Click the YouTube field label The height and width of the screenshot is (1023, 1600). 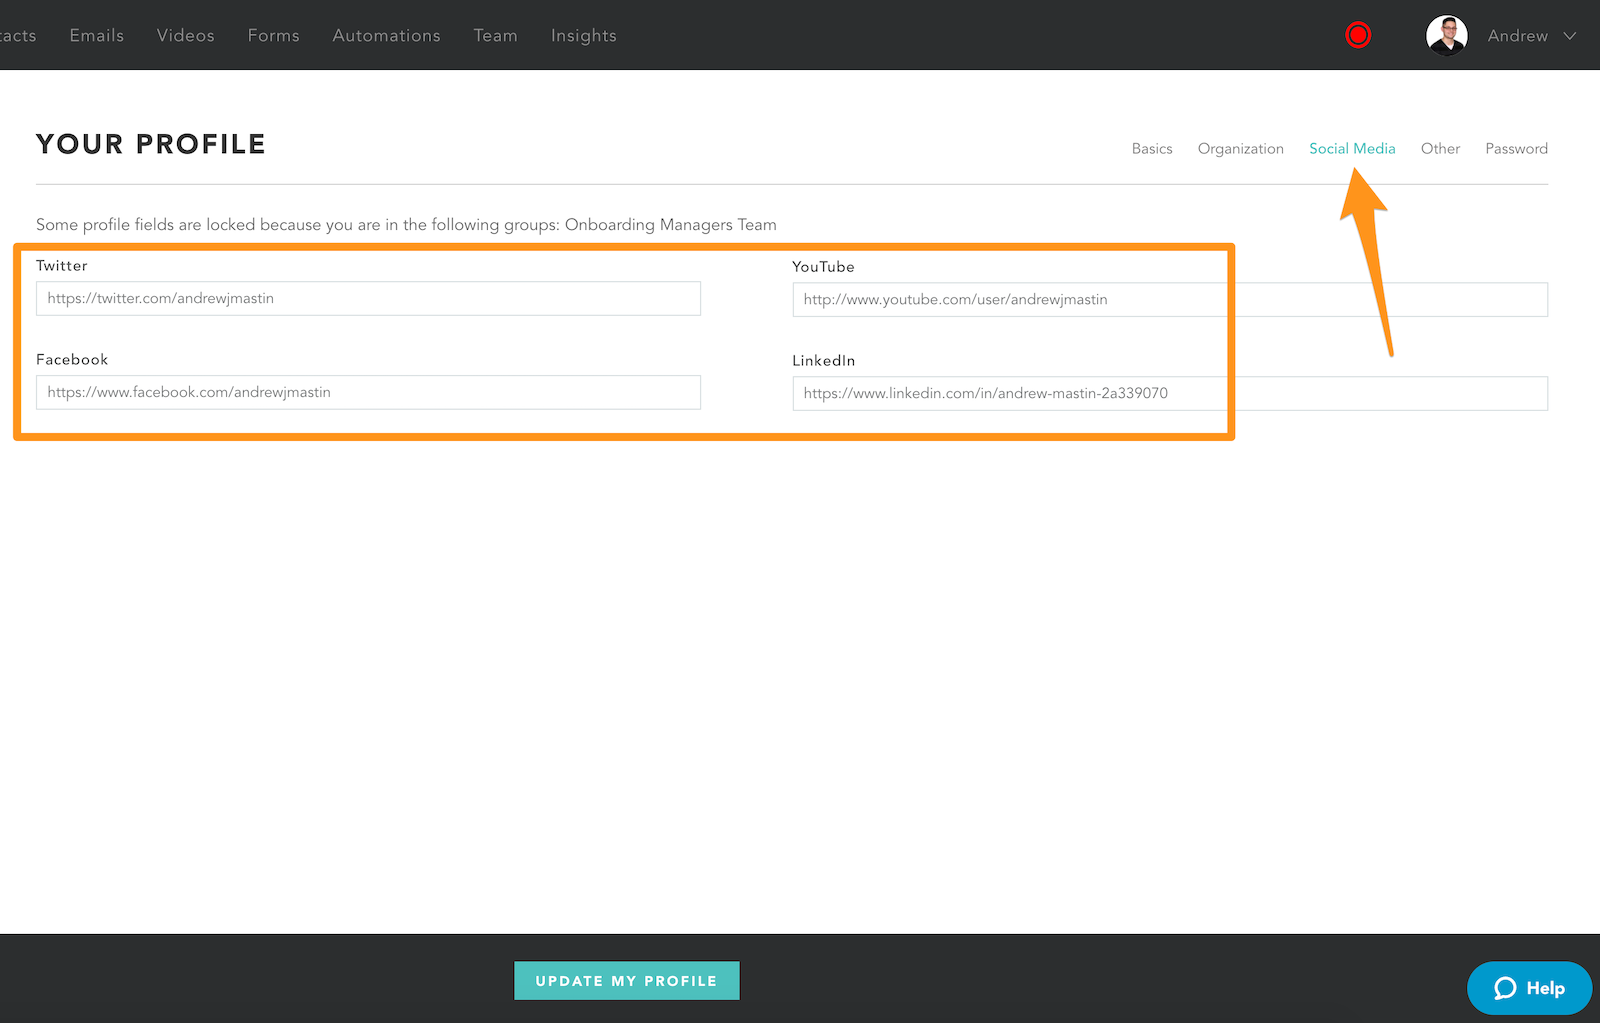pyautogui.click(x=823, y=266)
